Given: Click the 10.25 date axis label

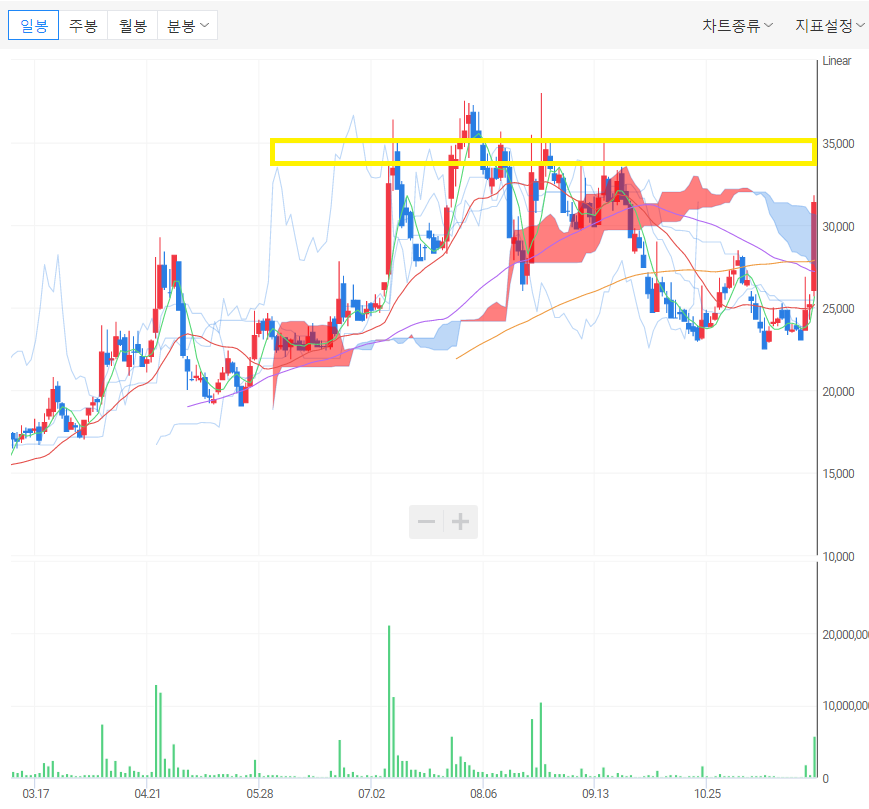Looking at the screenshot, I should (x=707, y=793).
